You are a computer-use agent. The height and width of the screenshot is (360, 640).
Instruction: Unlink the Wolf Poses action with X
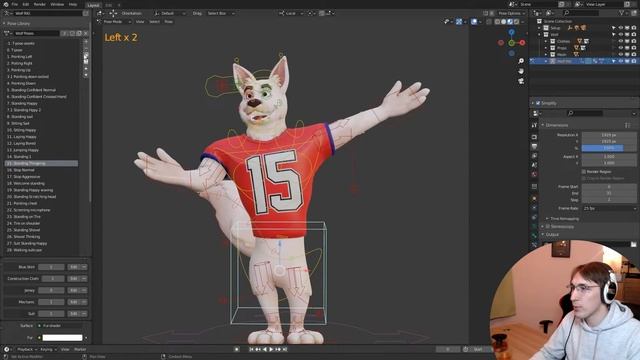[x=86, y=33]
